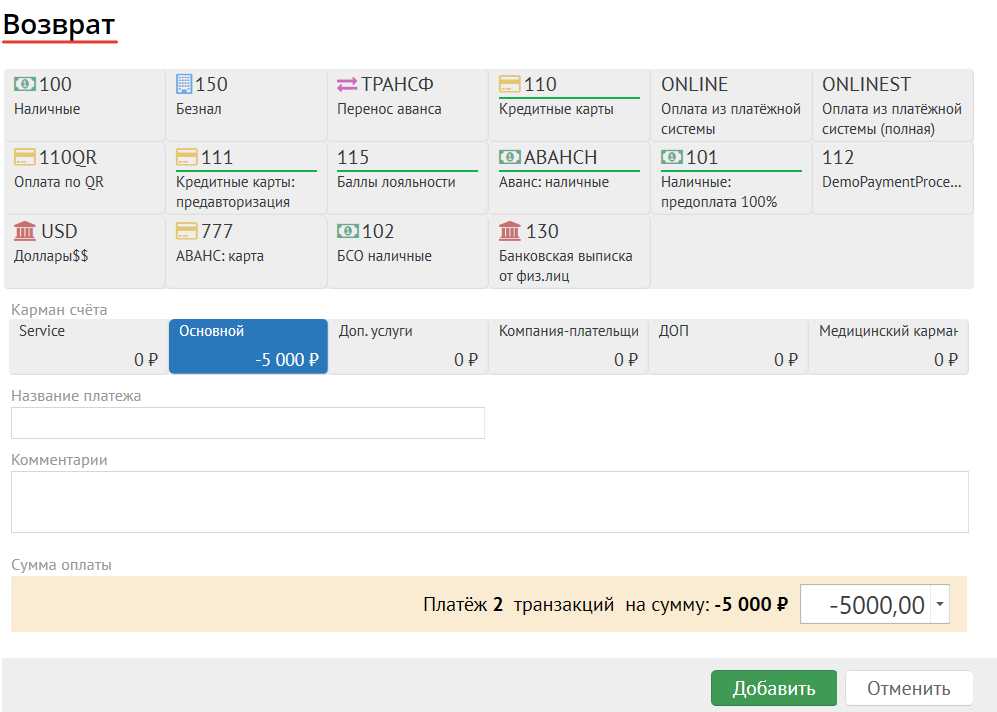Choose the 102 БСО наличные icon
The height and width of the screenshot is (712, 997).
click(348, 232)
